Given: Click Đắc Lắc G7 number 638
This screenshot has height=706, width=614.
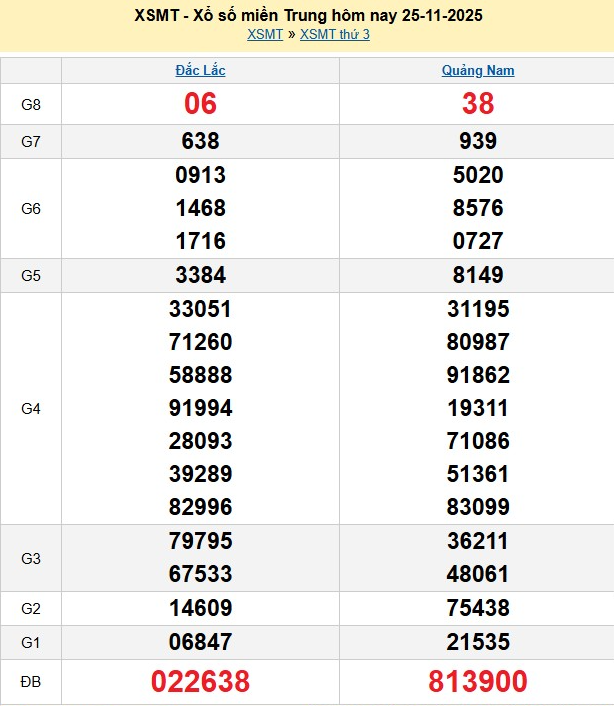Looking at the screenshot, I should point(200,141).
